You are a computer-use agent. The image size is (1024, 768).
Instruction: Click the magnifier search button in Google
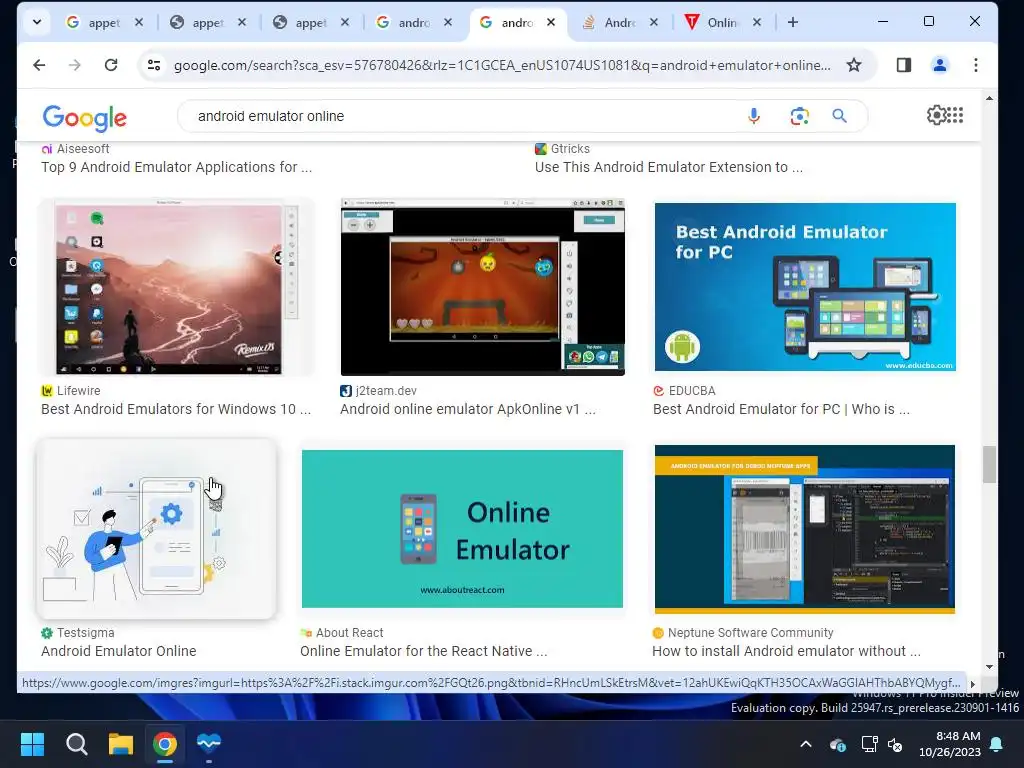tap(839, 116)
